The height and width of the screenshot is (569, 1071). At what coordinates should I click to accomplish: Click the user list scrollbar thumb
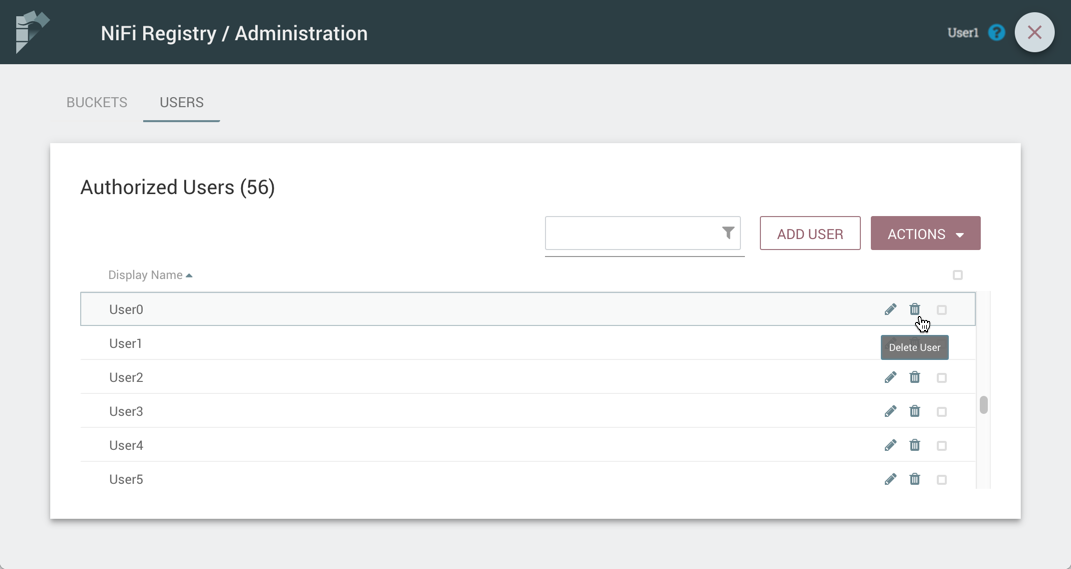(984, 405)
